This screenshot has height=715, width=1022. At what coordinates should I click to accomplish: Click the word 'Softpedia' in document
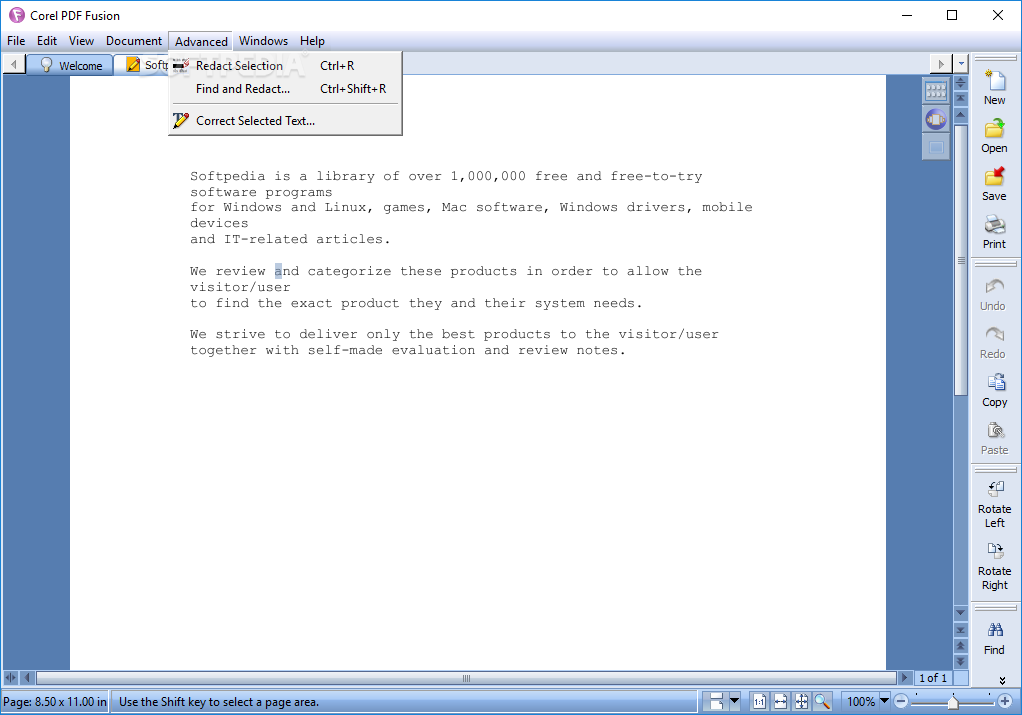click(x=227, y=177)
